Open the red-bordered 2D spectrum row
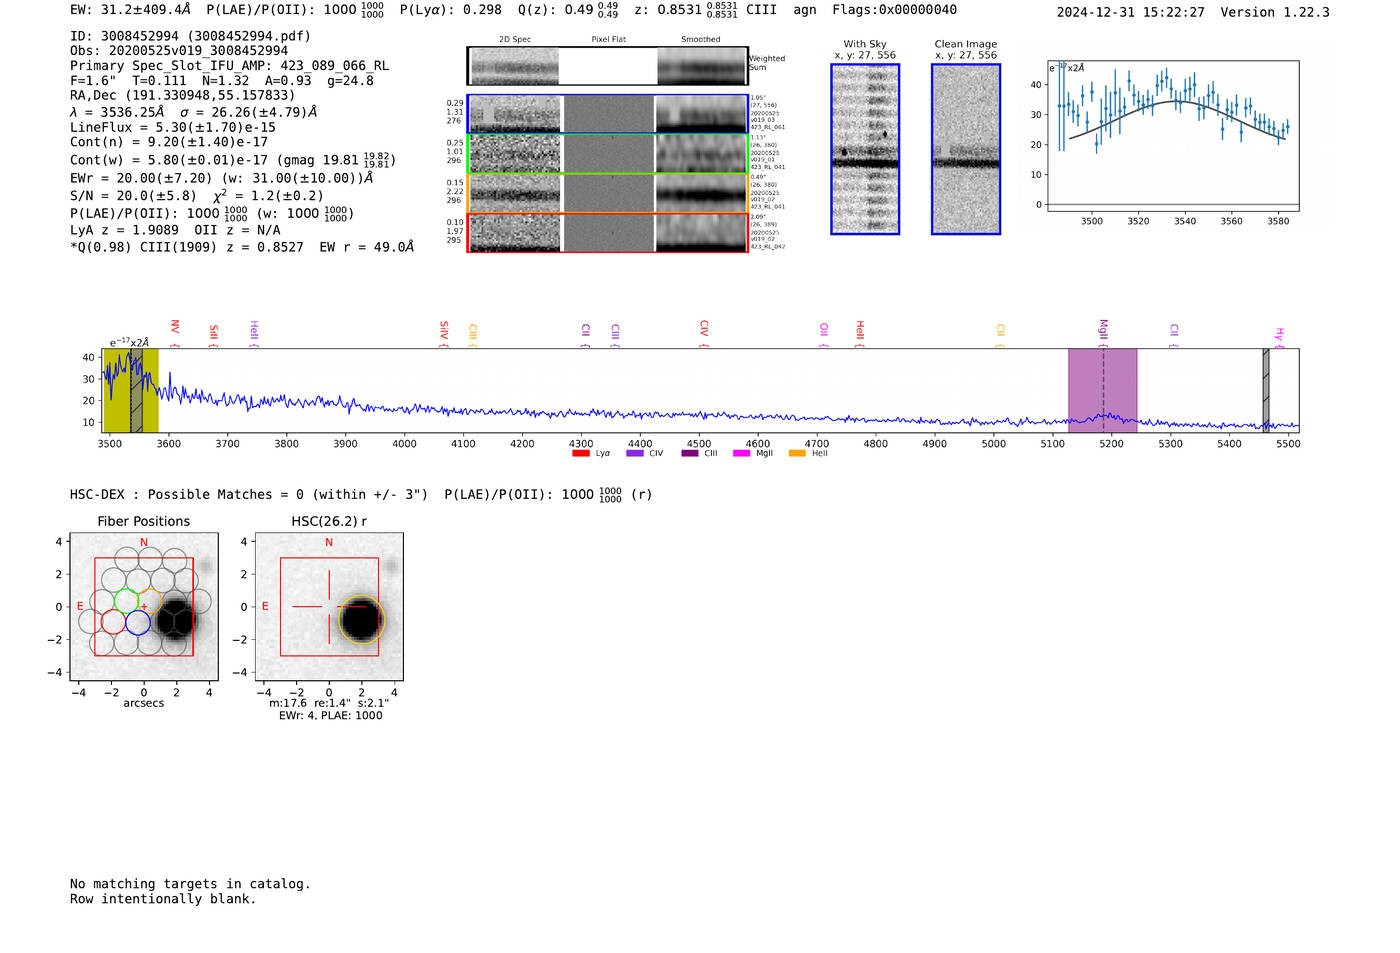The width and height of the screenshot is (1400, 953). coord(608,232)
